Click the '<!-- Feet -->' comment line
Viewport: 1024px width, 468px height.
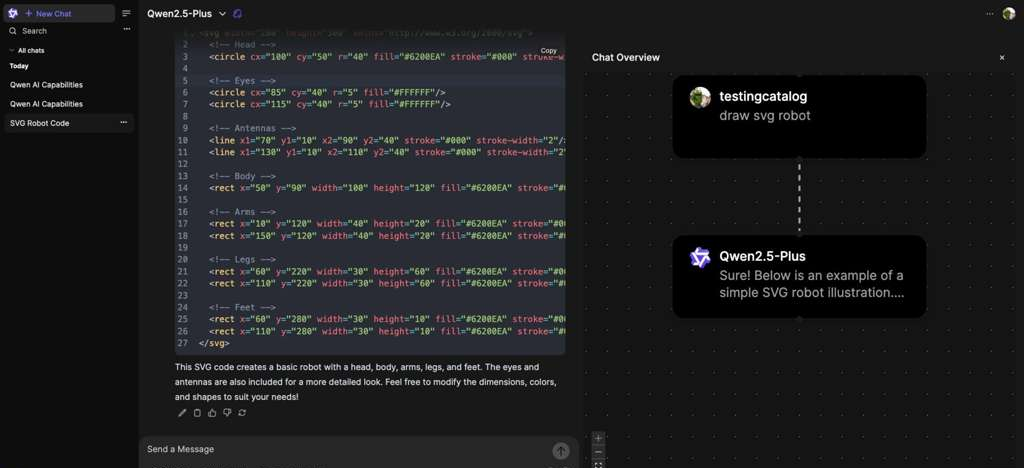click(242, 307)
